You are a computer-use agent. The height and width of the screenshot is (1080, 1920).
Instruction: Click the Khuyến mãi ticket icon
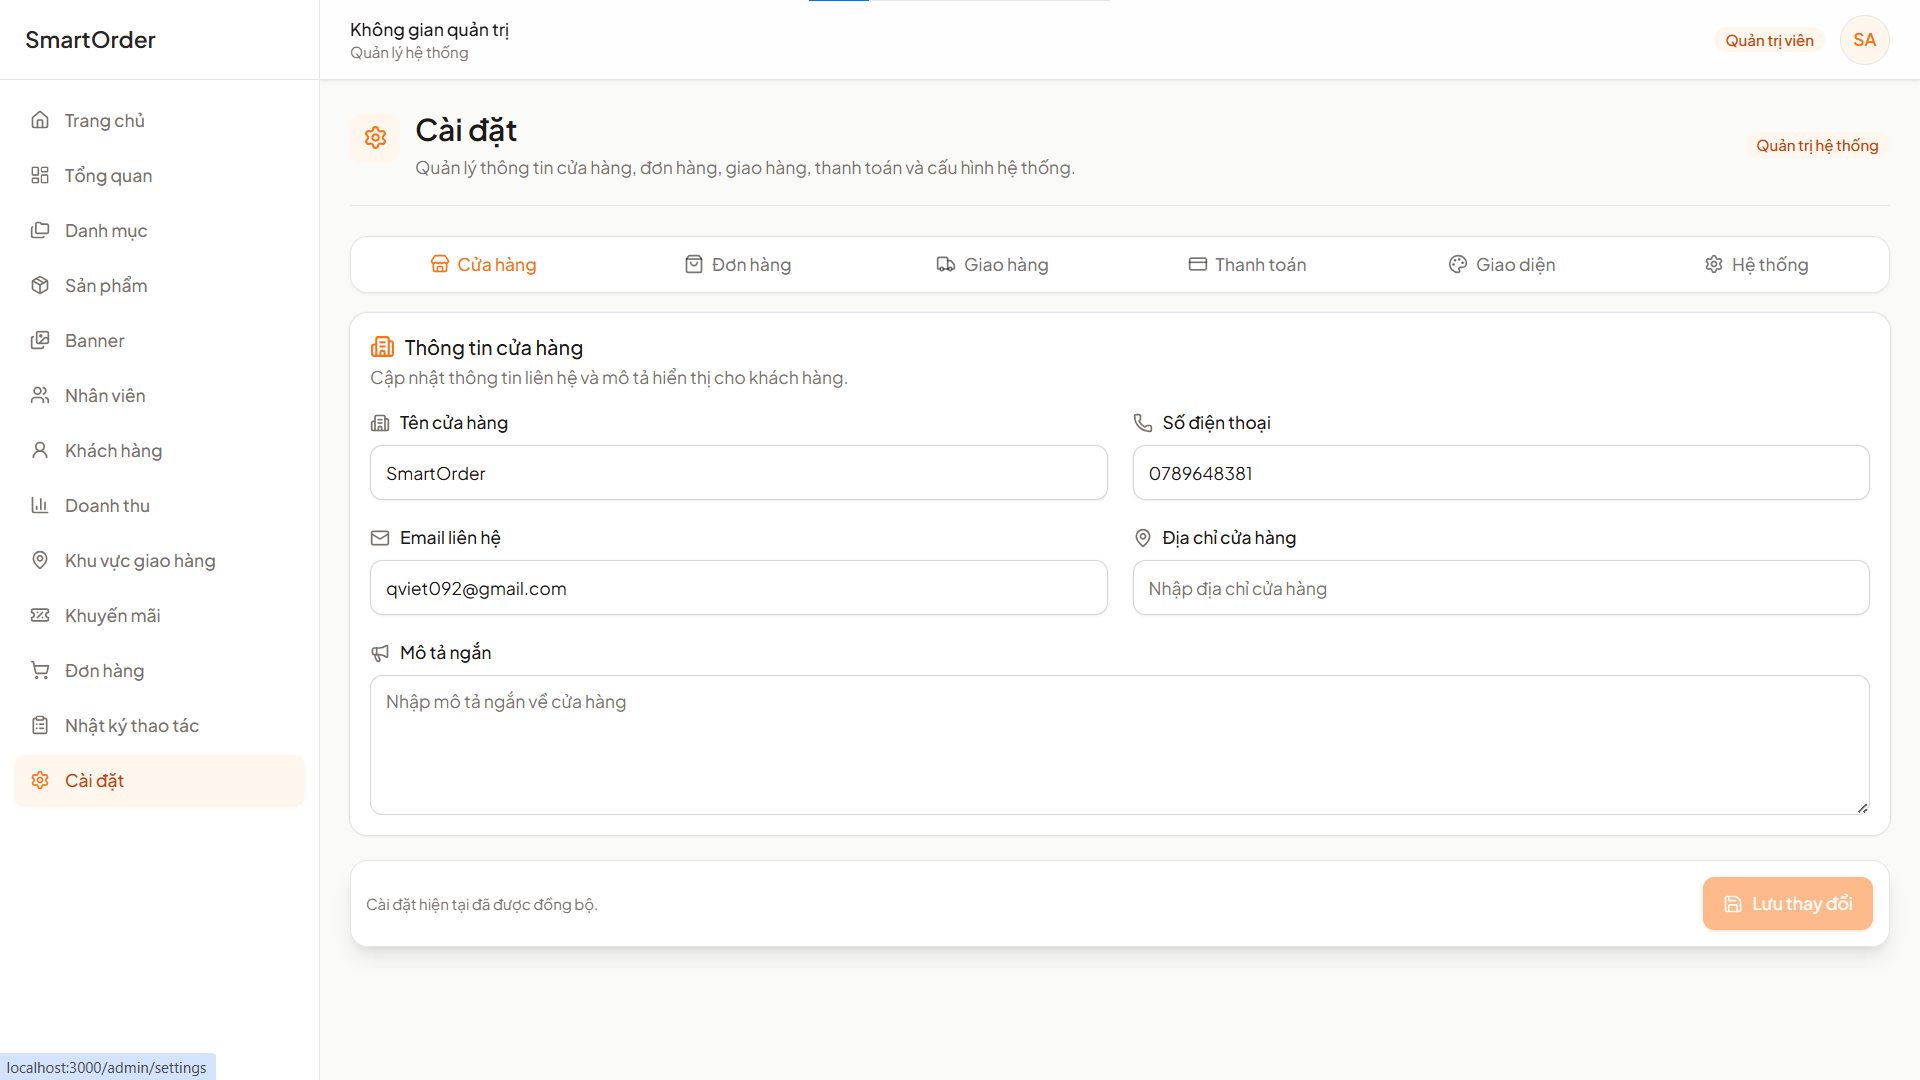[40, 615]
